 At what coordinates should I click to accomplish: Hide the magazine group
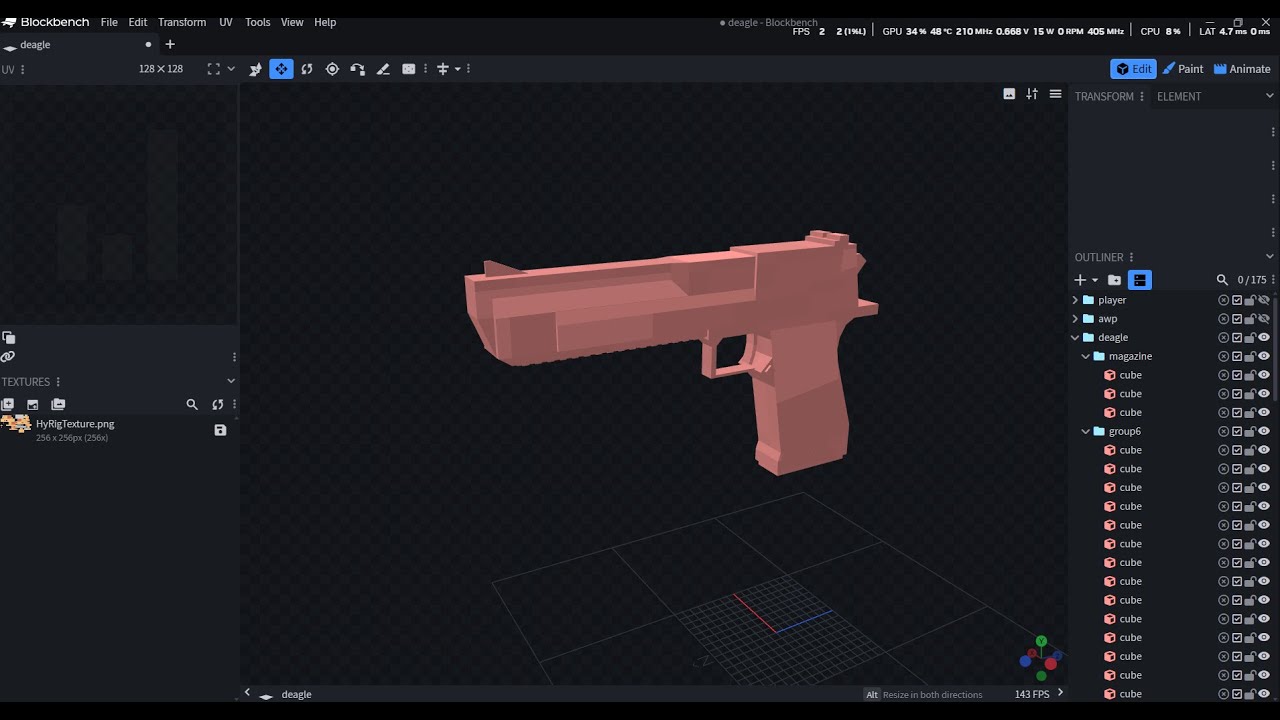pyautogui.click(x=1264, y=356)
